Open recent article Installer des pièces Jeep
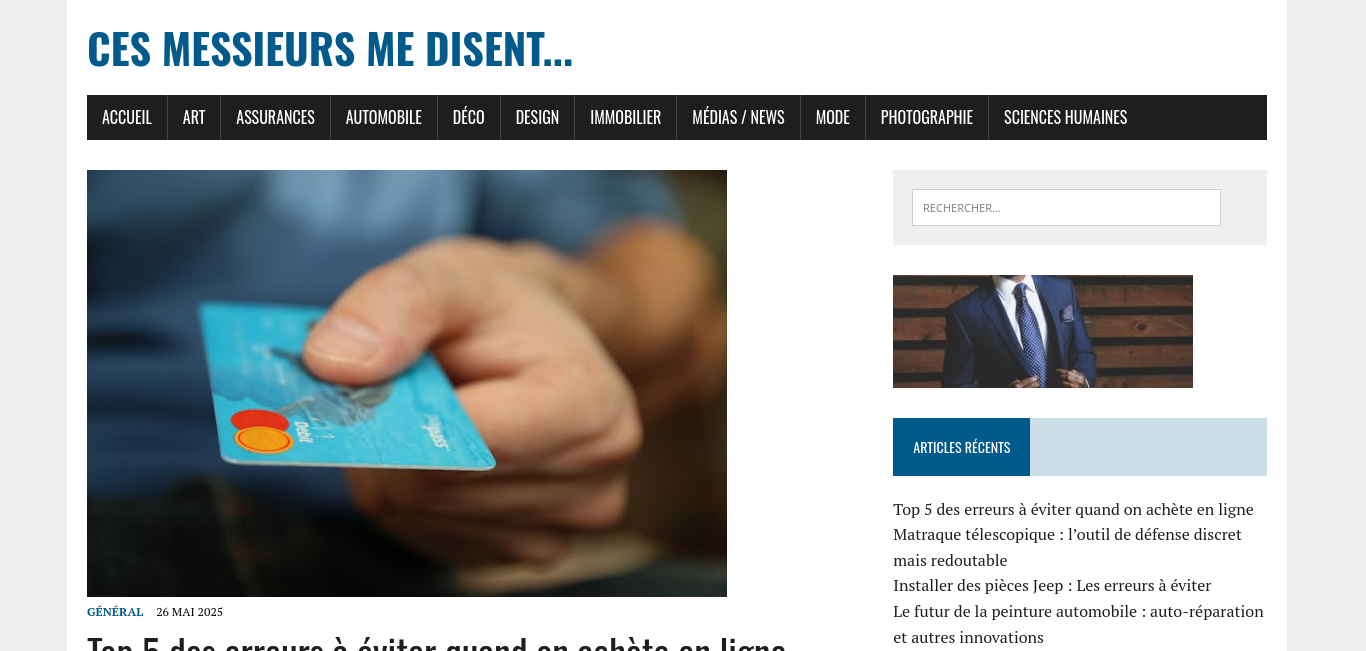 [1052, 585]
